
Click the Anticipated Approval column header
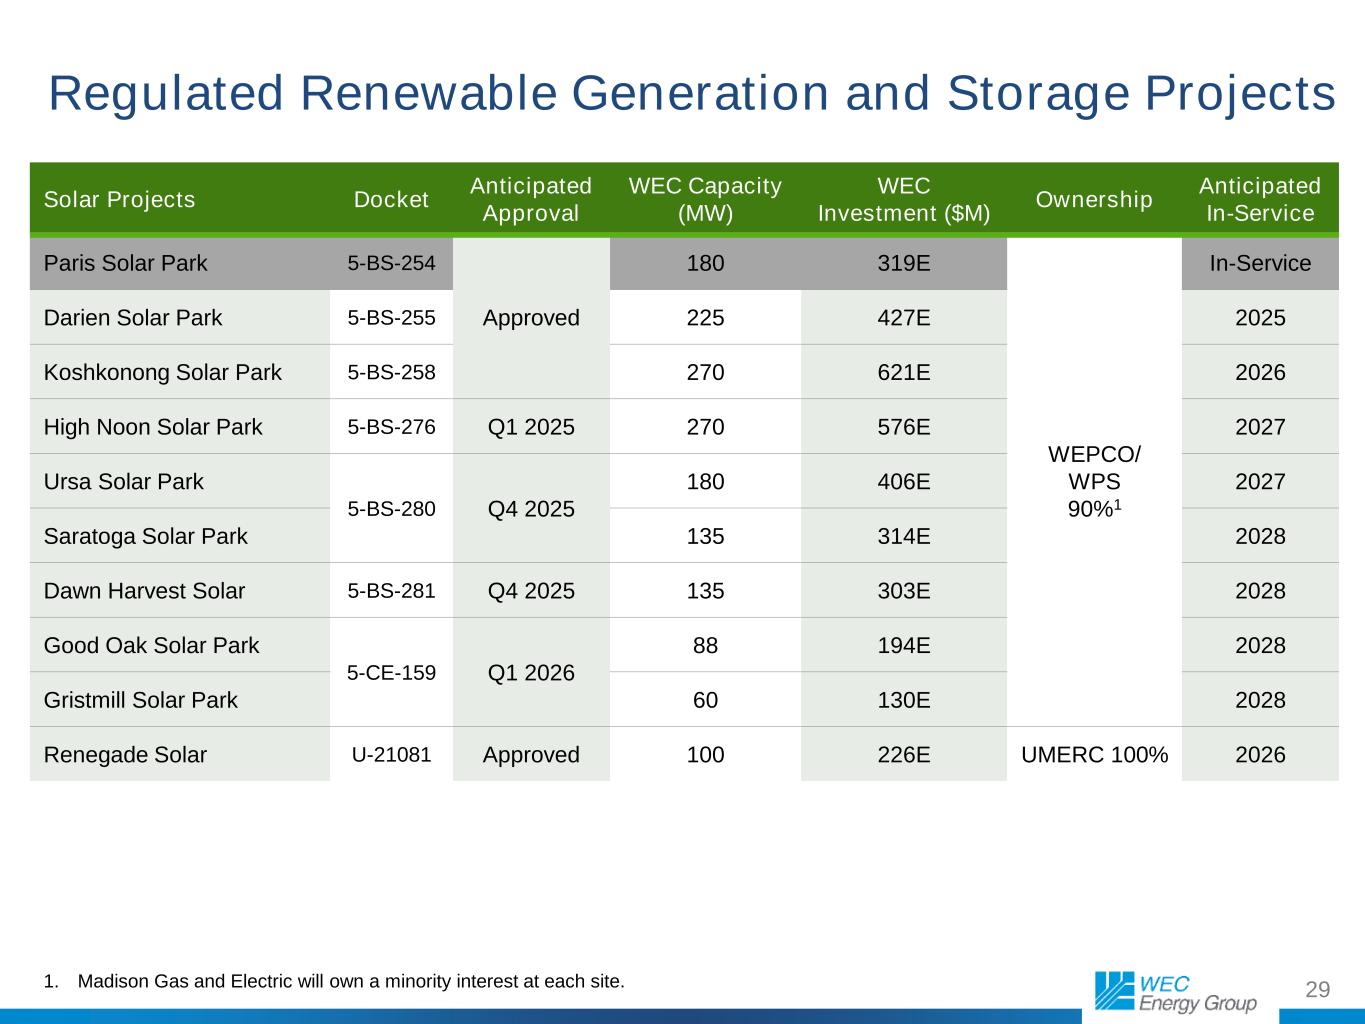(x=531, y=199)
